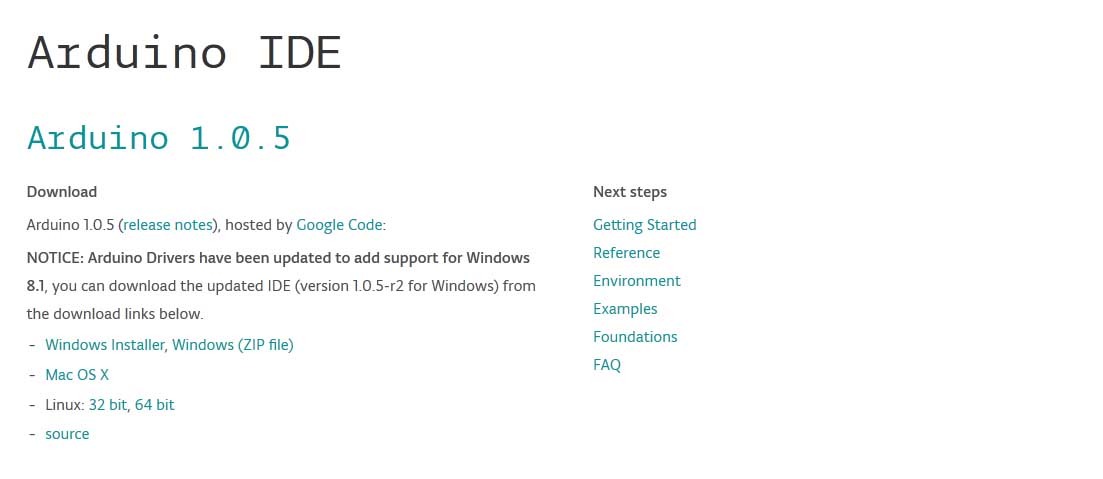Click the Linux: label text
The image size is (1103, 479).
65,405
